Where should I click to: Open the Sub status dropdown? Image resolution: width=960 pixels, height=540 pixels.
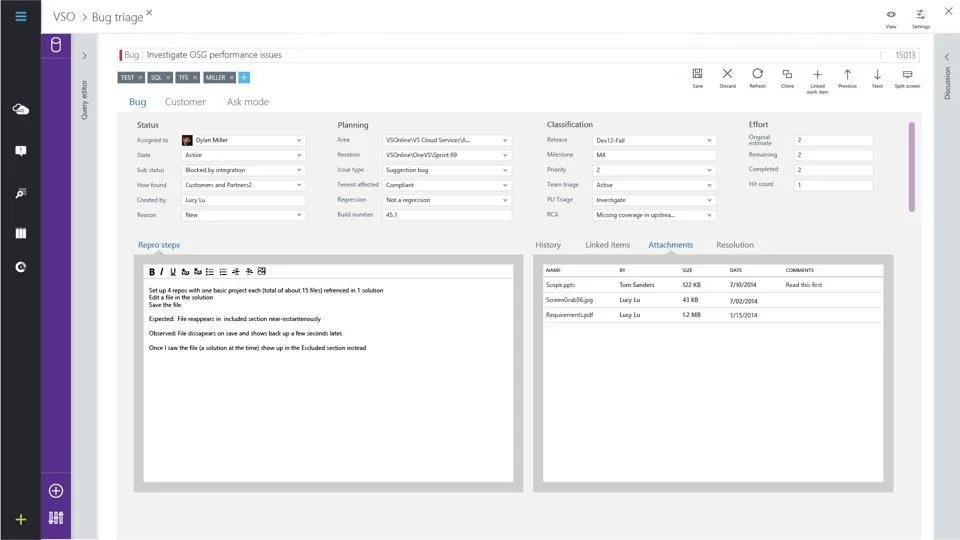243,170
